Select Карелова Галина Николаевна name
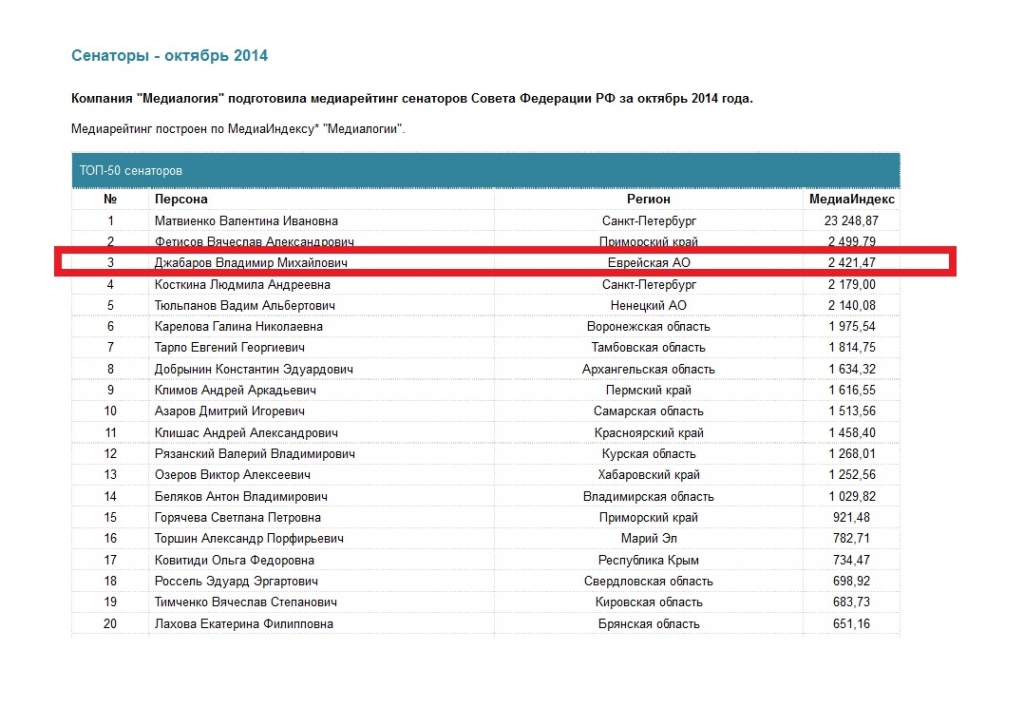 (x=238, y=326)
